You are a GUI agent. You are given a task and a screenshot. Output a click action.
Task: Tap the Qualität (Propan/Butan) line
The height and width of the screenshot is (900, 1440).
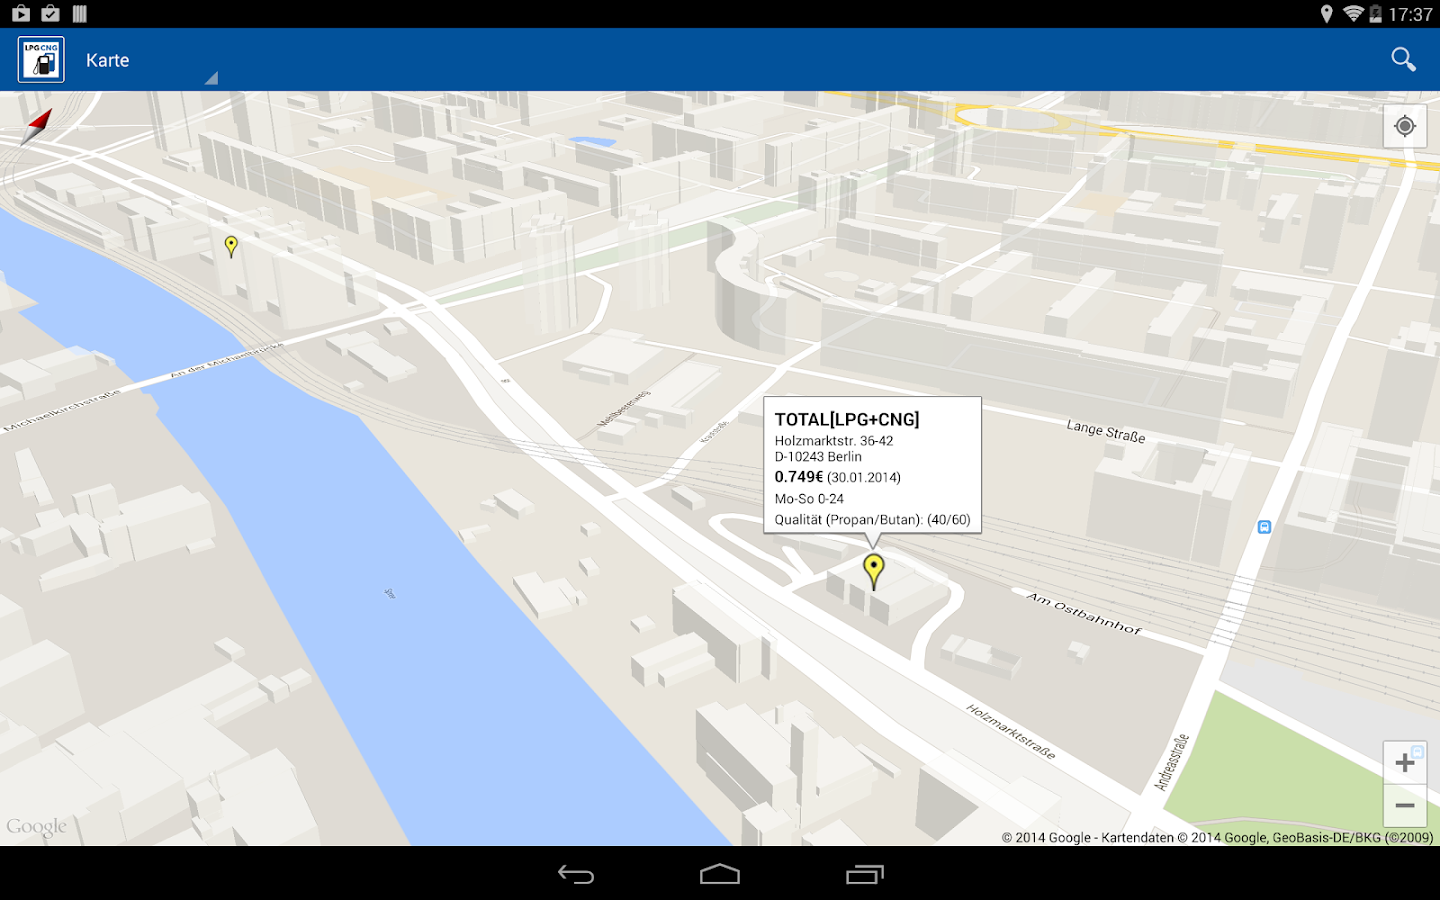872,520
